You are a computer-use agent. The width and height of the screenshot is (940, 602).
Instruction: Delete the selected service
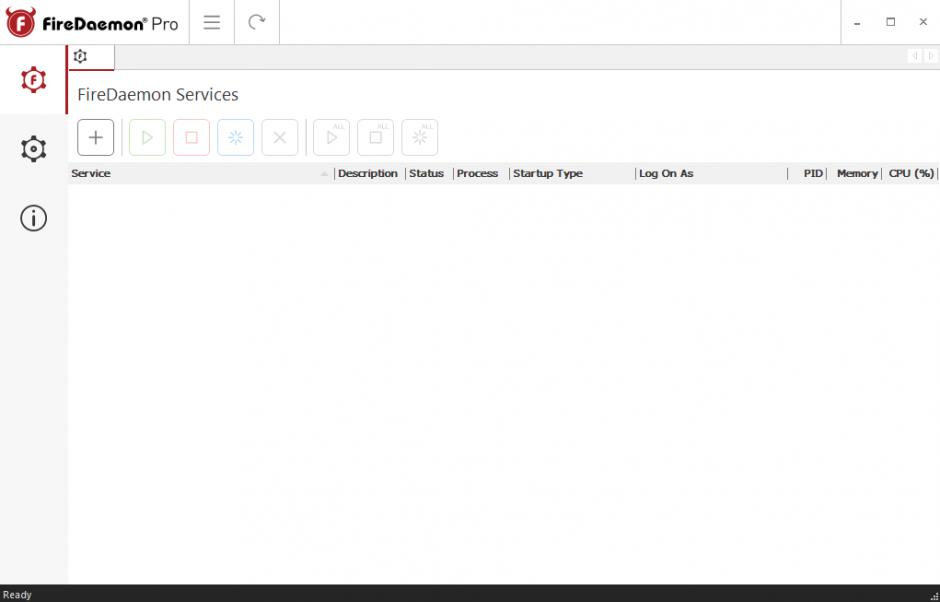280,137
